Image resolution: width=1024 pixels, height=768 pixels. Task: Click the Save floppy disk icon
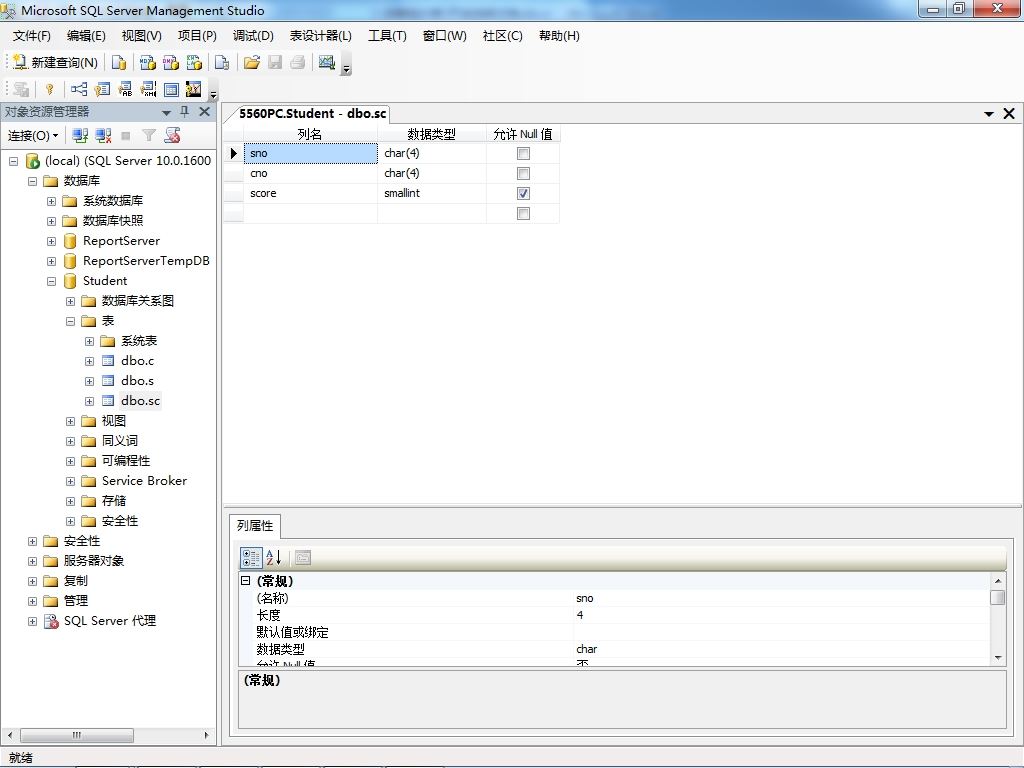(x=275, y=62)
